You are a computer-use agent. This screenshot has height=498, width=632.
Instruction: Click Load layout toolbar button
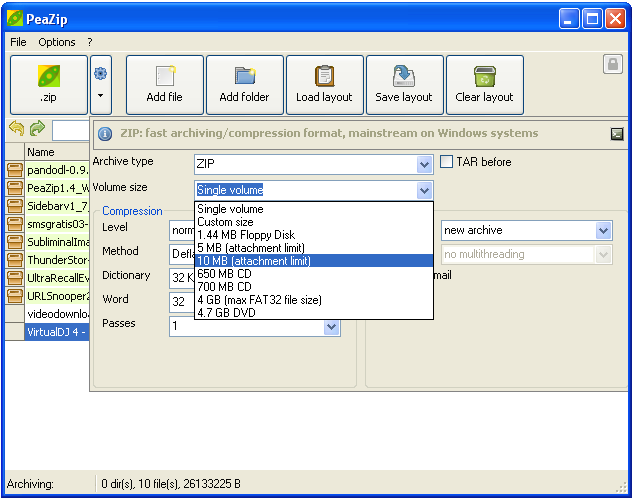tap(324, 85)
